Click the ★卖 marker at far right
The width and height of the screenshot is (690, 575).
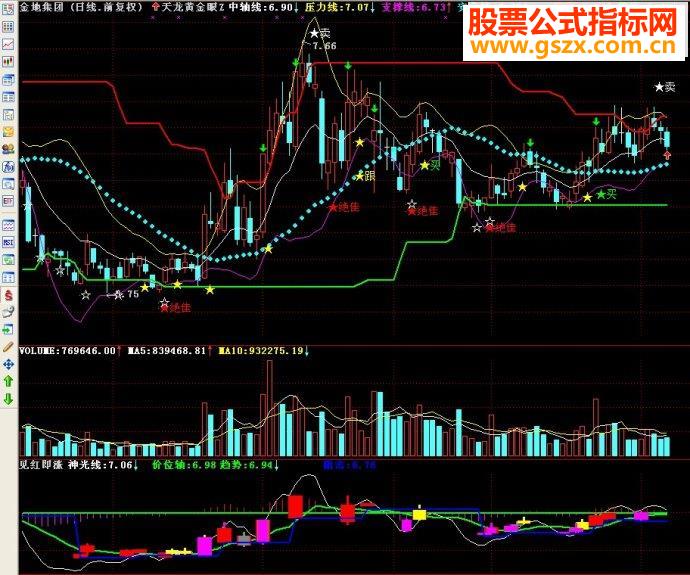click(665, 87)
